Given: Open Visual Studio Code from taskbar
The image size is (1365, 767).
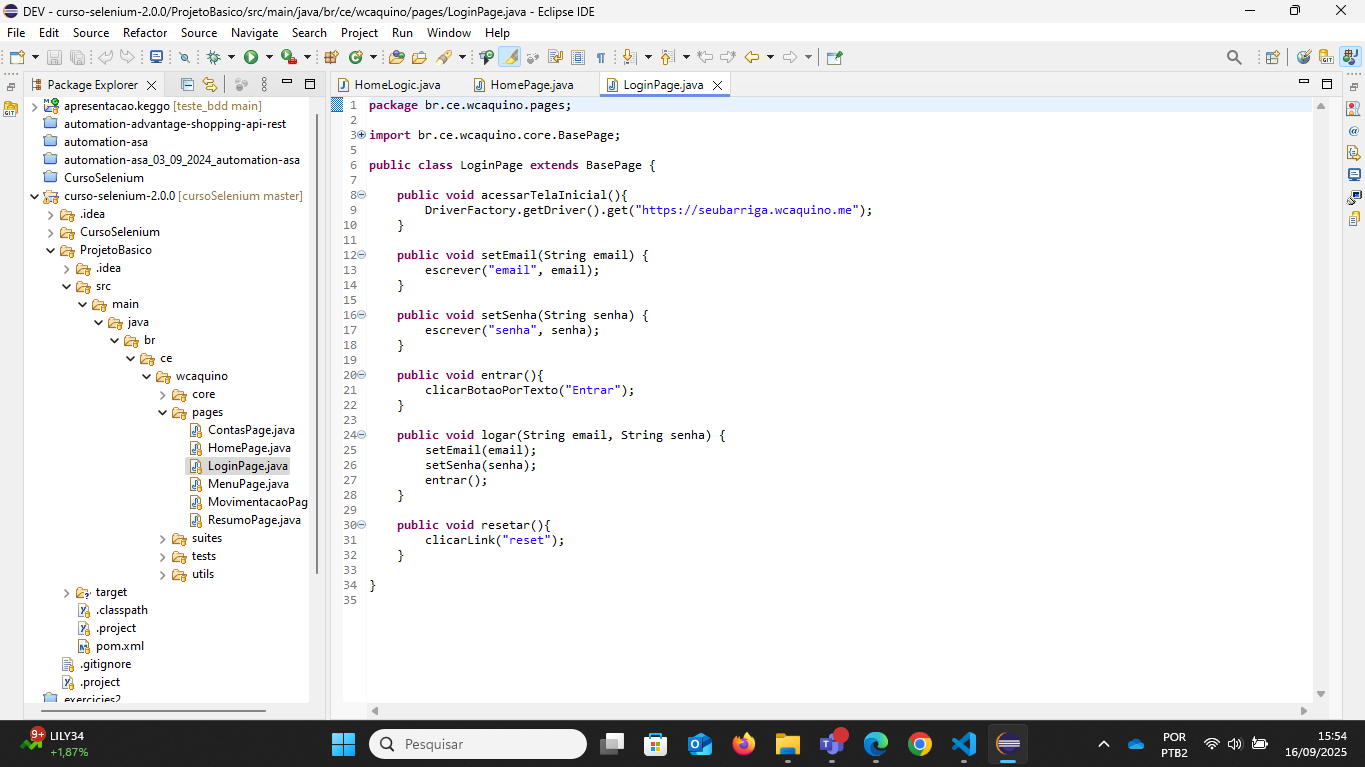Looking at the screenshot, I should 963,744.
